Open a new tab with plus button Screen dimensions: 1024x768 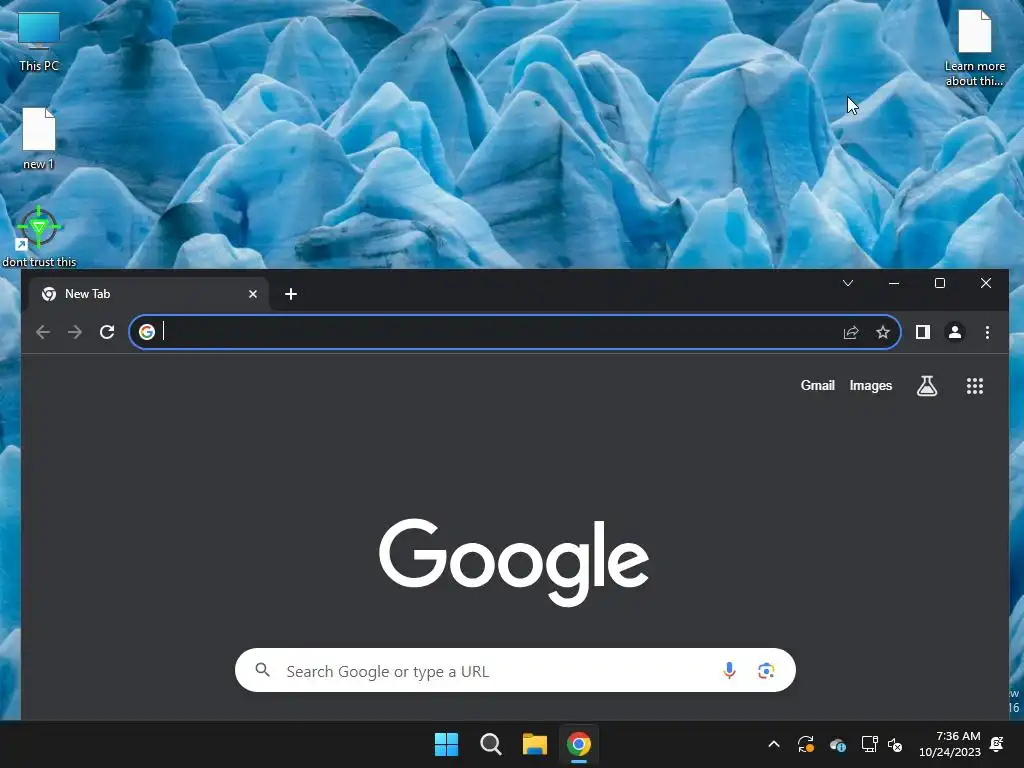(291, 295)
